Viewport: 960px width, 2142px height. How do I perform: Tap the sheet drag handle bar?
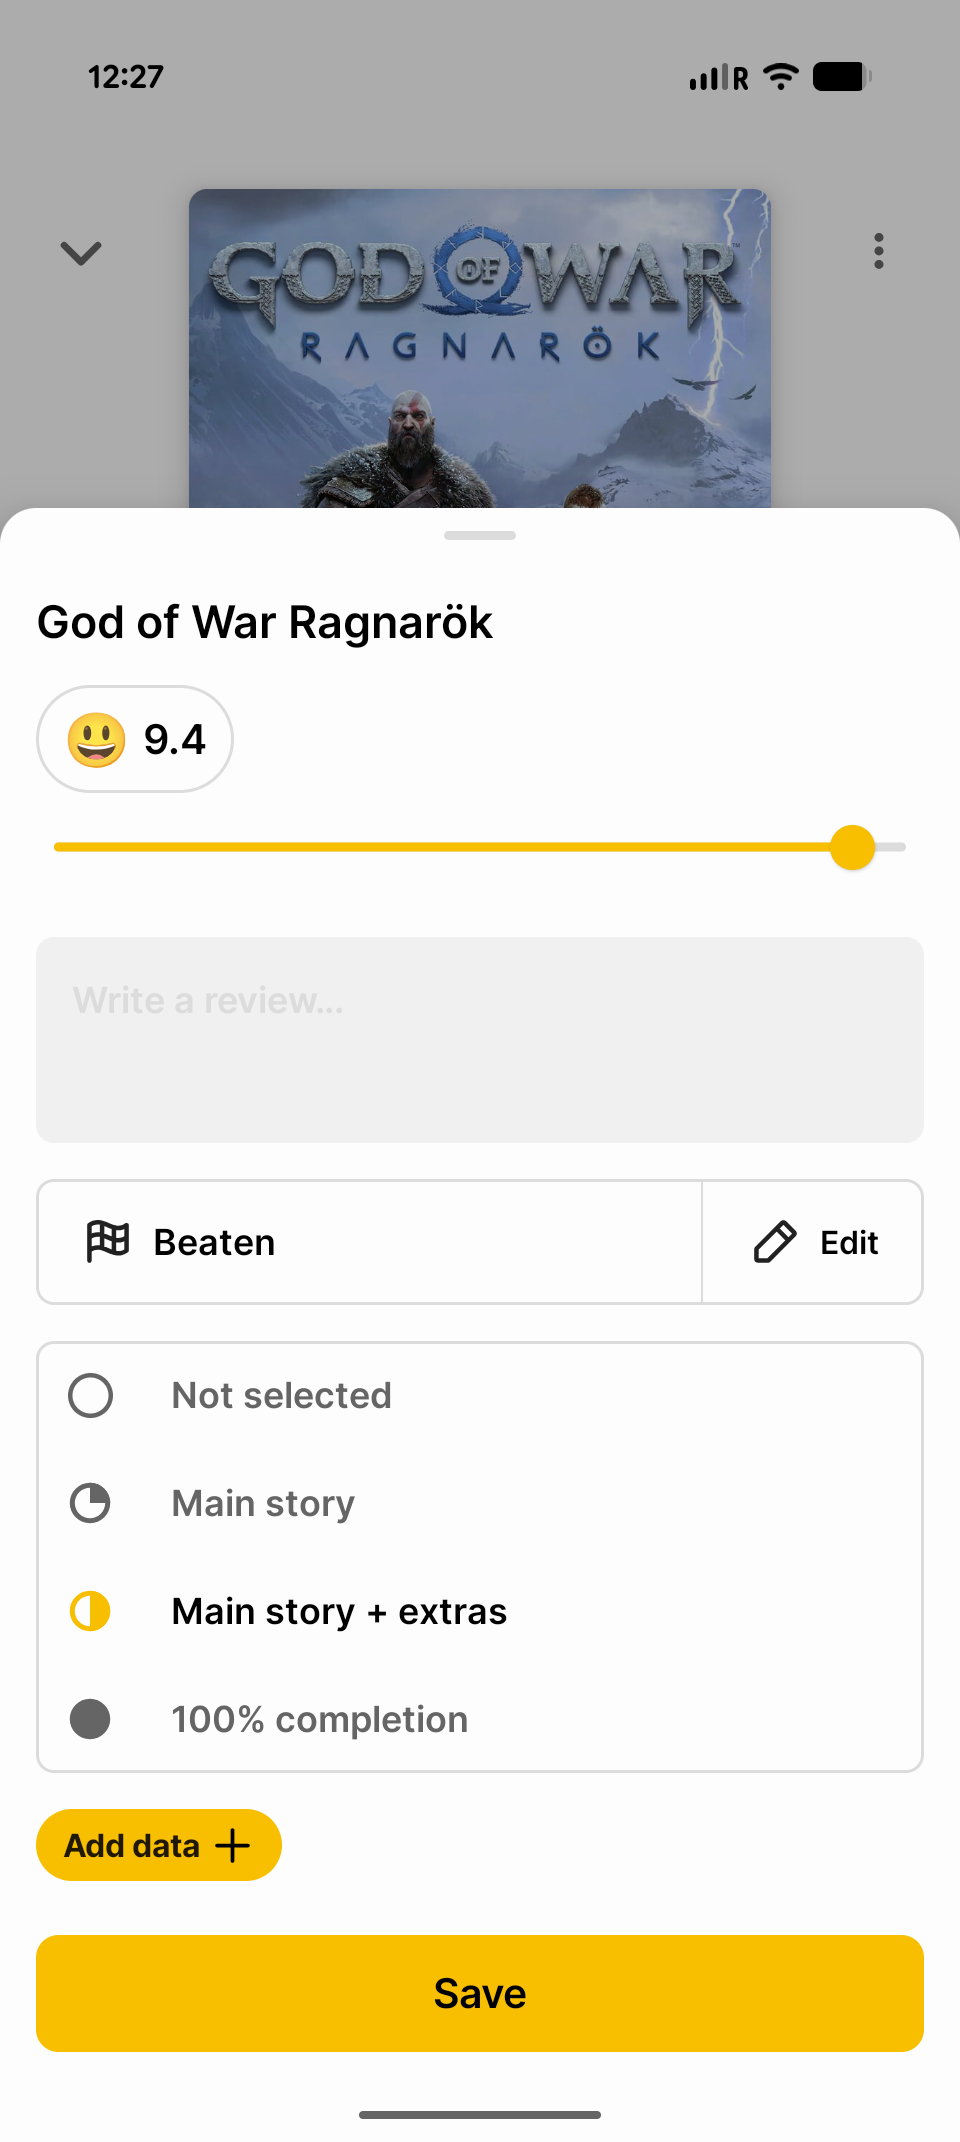coord(480,536)
